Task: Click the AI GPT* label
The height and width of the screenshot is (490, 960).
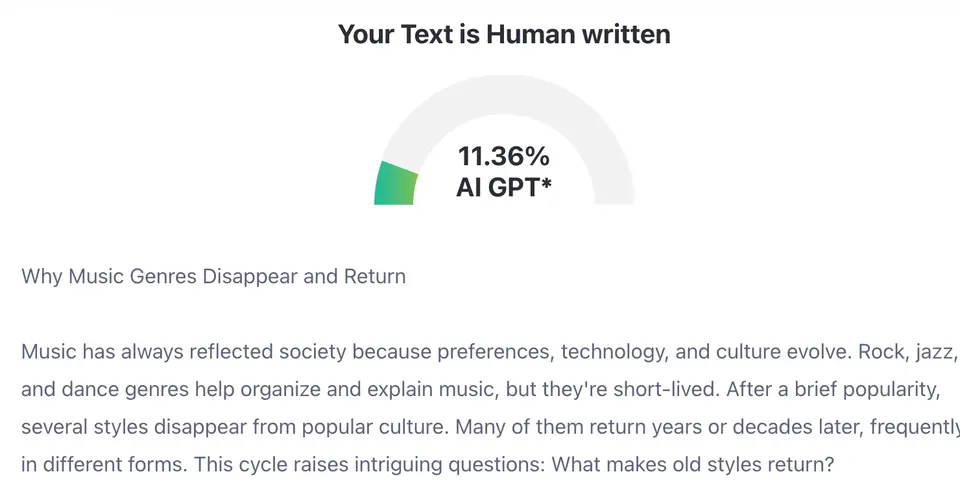Action: click(x=504, y=187)
